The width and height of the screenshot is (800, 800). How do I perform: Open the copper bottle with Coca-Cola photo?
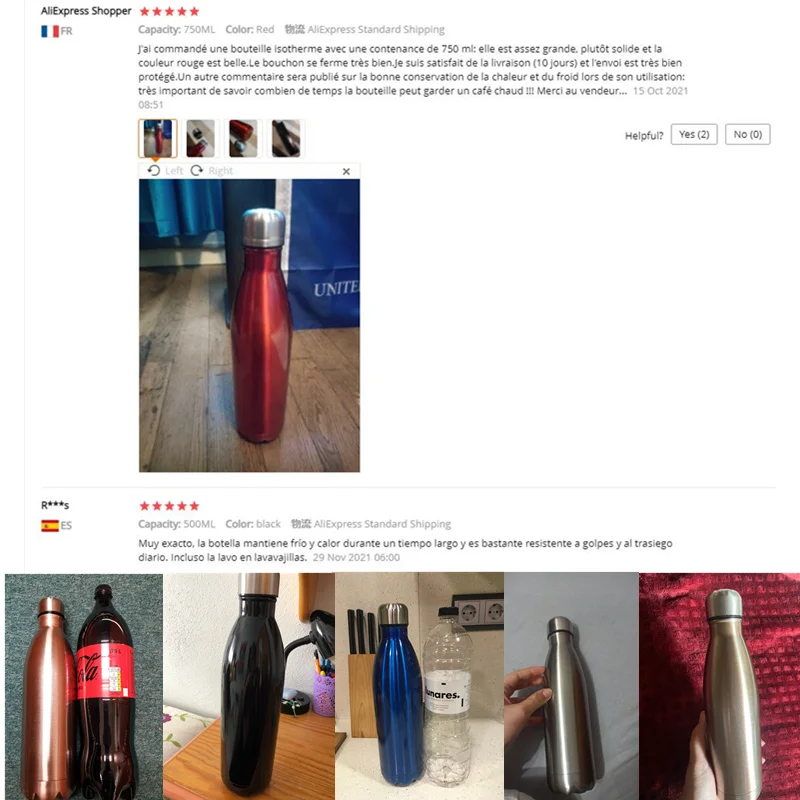84,686
